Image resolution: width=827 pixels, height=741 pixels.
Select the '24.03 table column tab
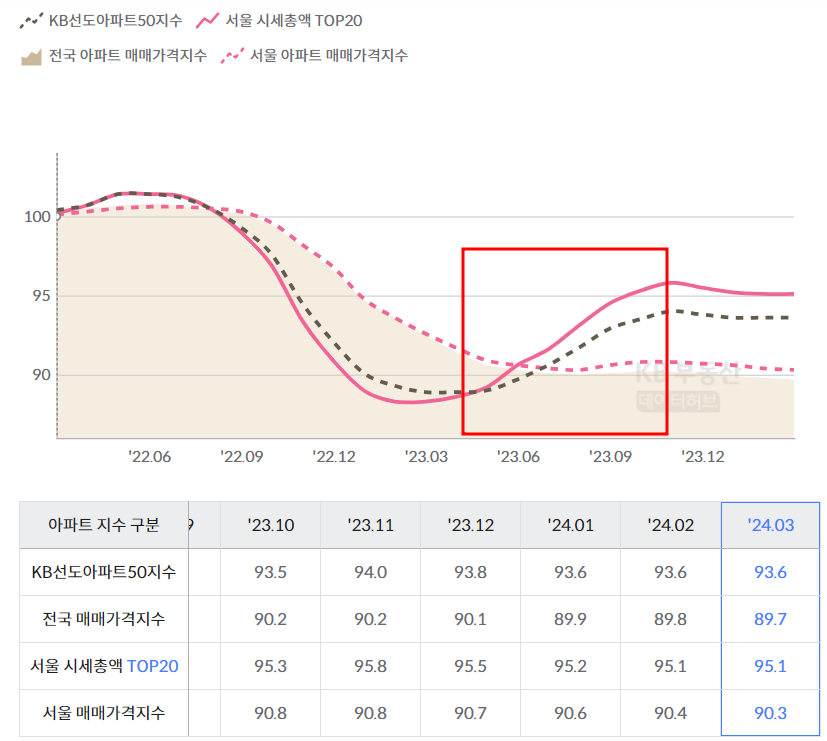[x=771, y=524]
